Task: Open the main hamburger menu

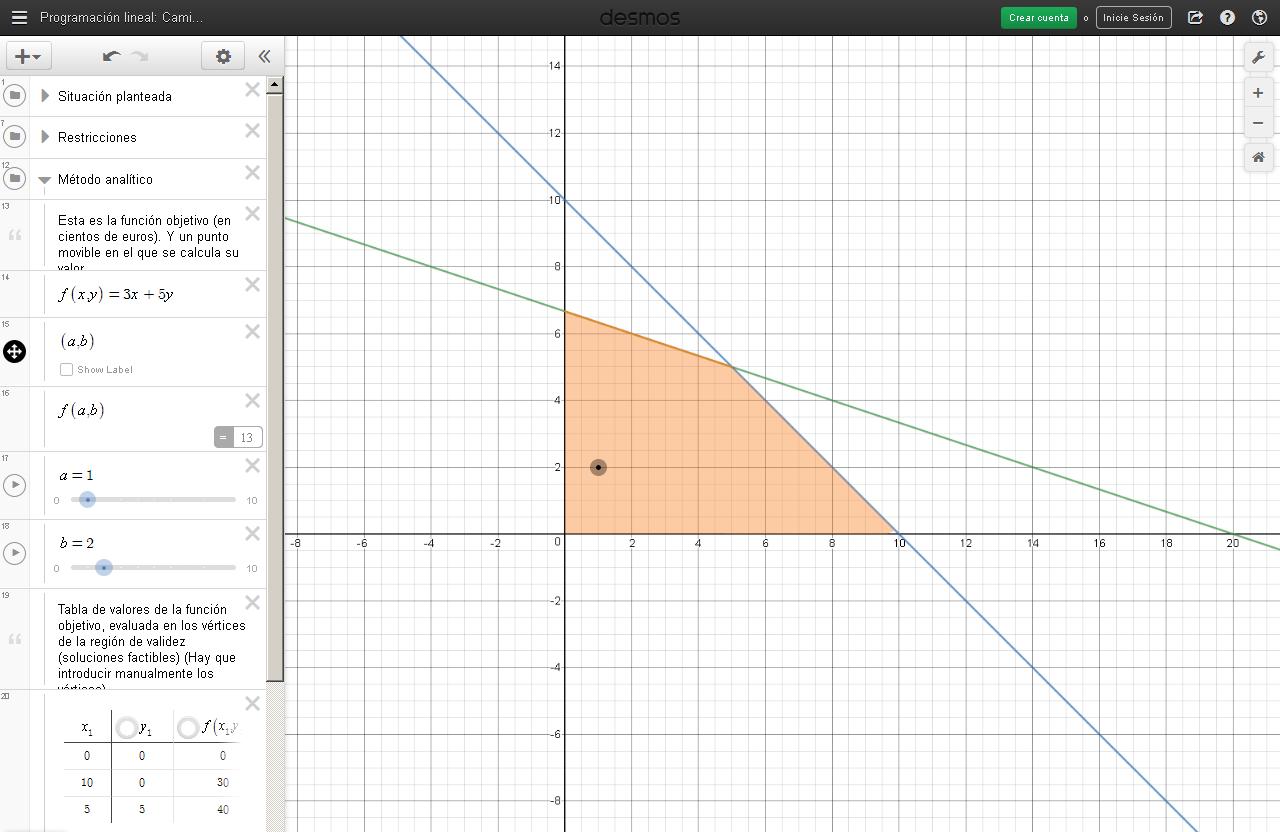Action: 20,17
